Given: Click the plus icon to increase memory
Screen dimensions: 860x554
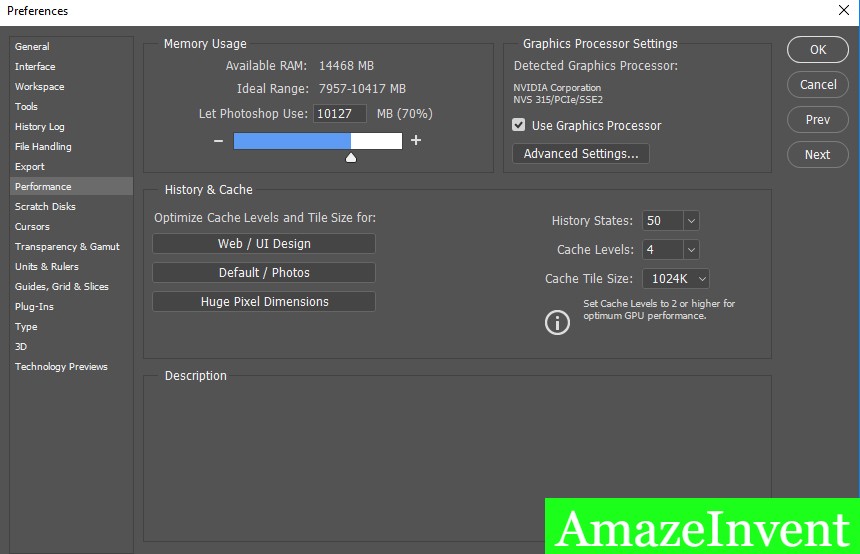Looking at the screenshot, I should 416,140.
